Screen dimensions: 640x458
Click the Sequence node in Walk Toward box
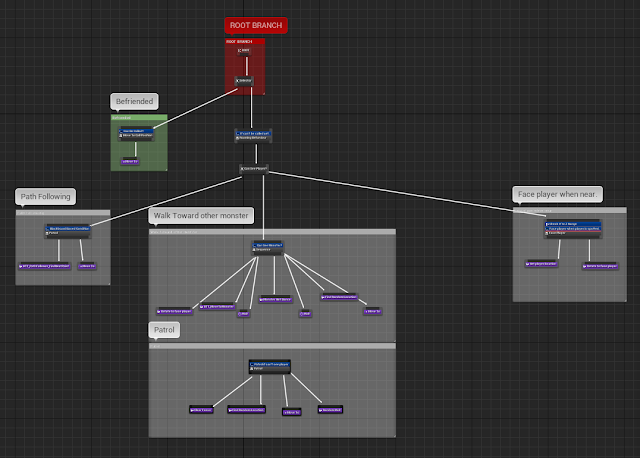(x=268, y=247)
